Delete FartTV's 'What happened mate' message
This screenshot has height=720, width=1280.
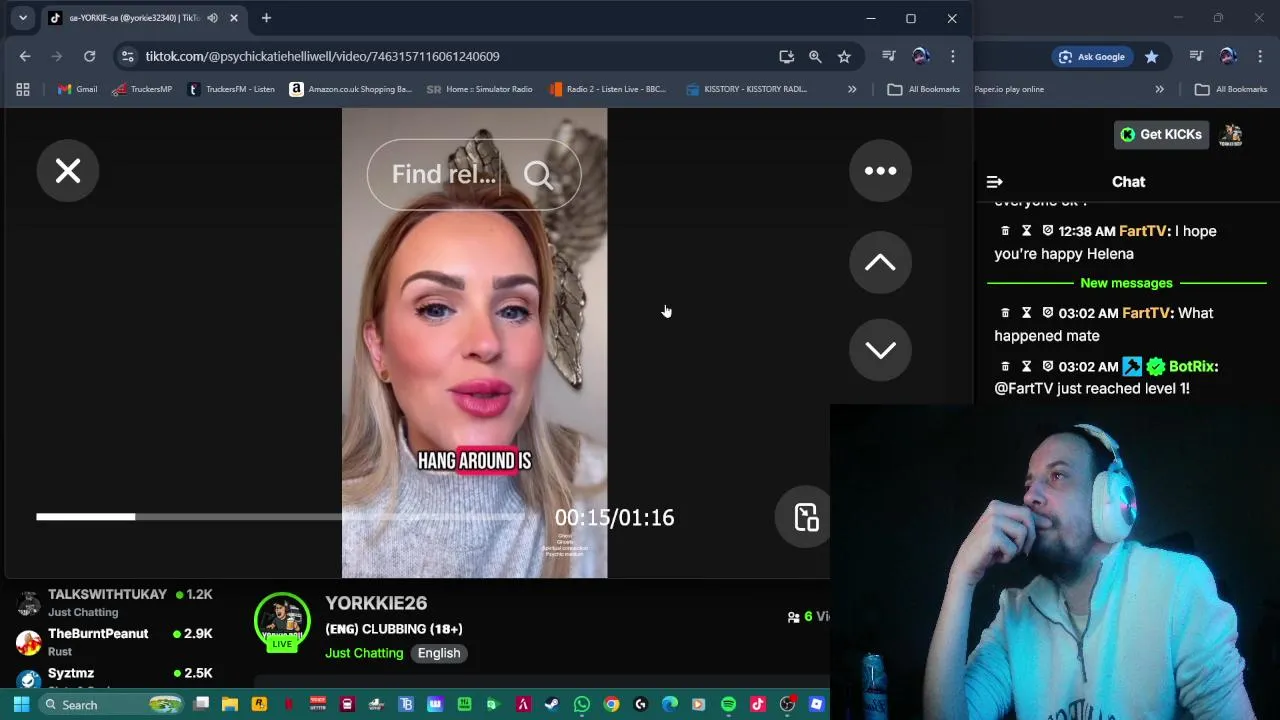[1005, 313]
